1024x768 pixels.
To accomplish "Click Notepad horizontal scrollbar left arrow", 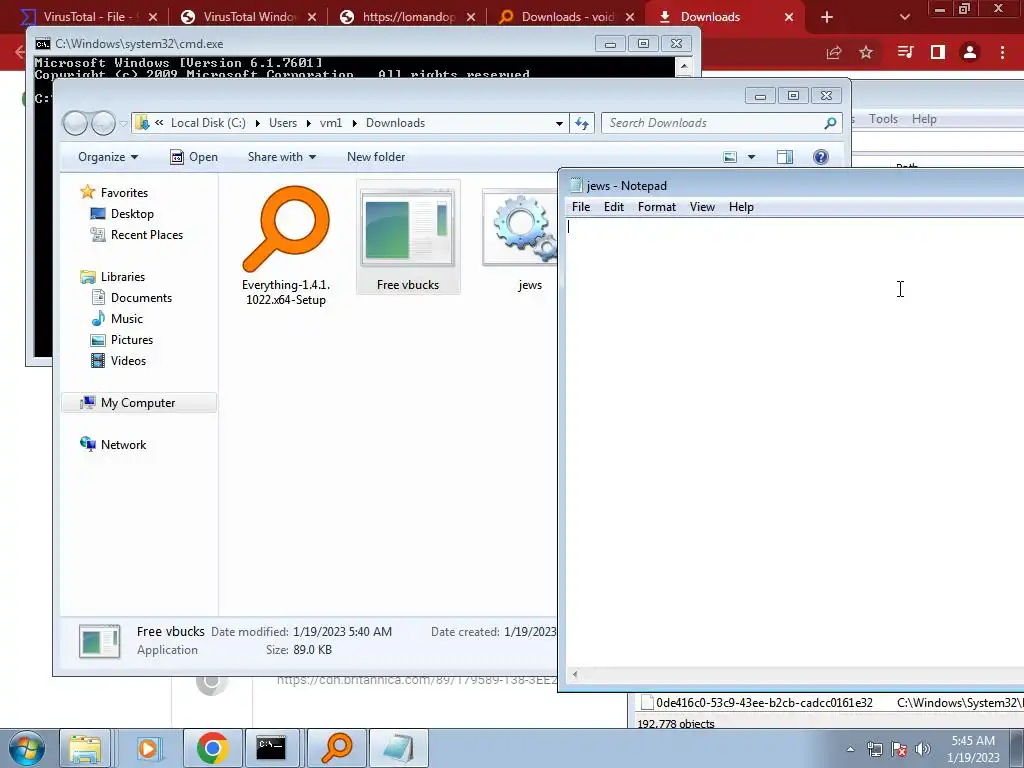I will click(x=575, y=675).
